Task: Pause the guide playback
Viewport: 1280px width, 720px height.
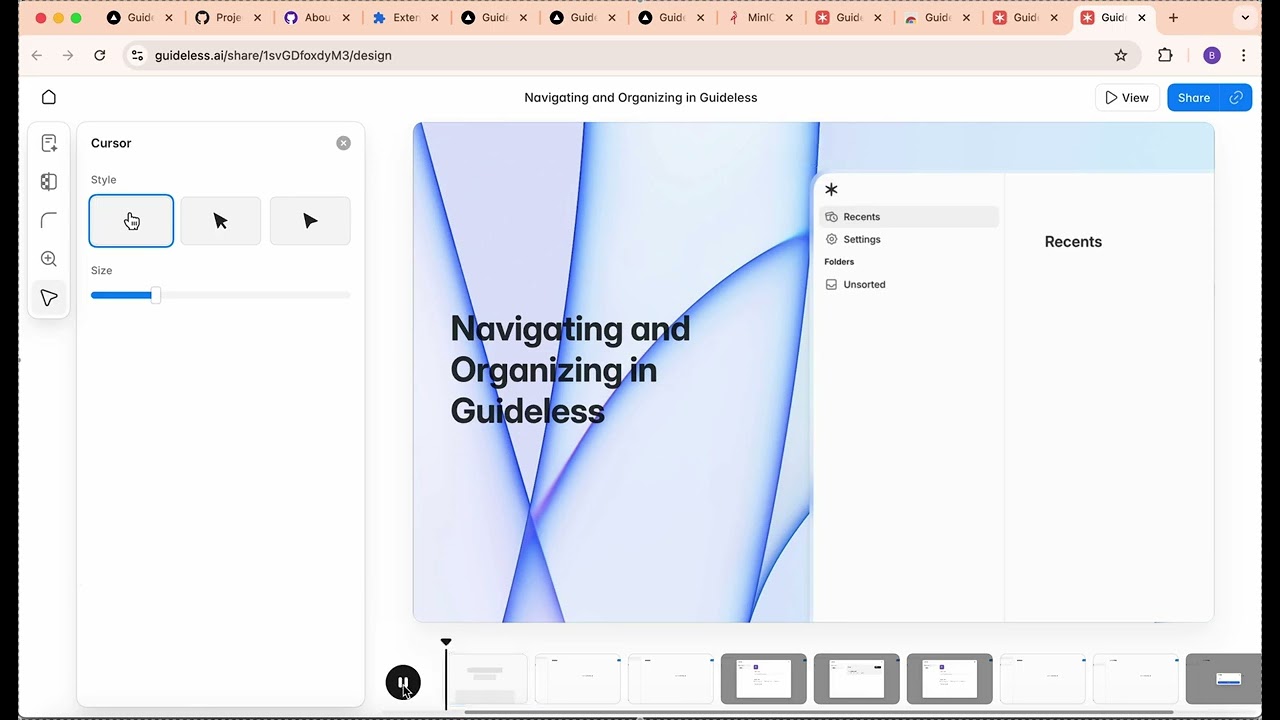Action: pos(403,683)
